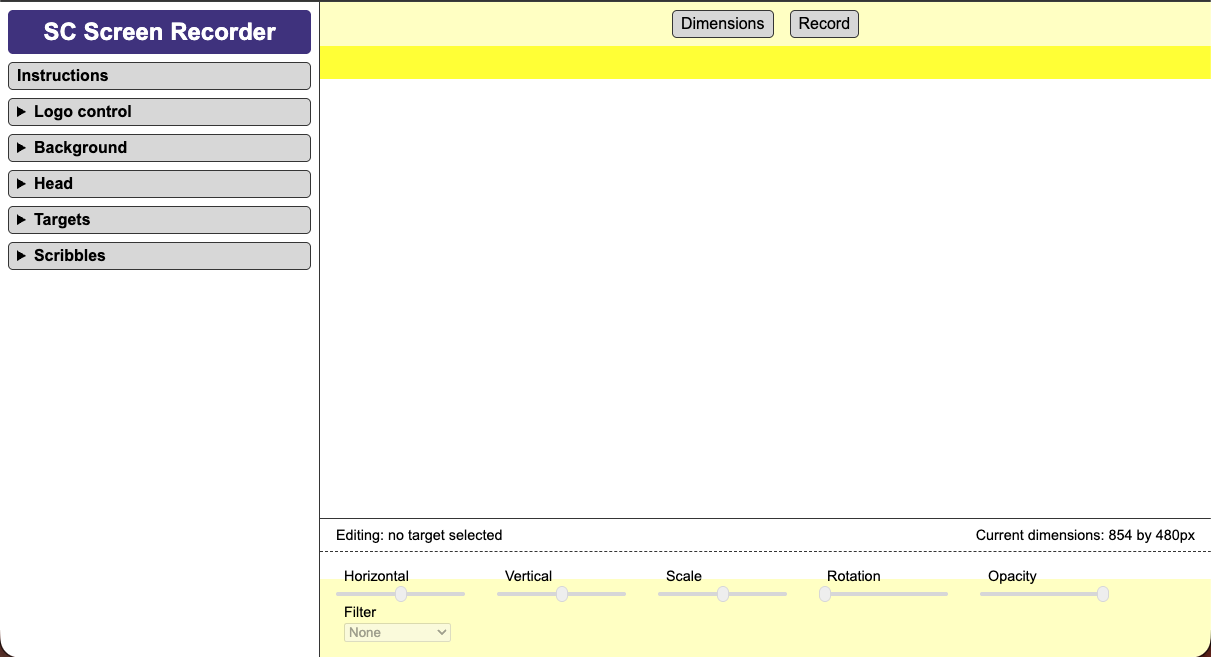
Task: Click the blank white canvas area
Action: click(765, 300)
